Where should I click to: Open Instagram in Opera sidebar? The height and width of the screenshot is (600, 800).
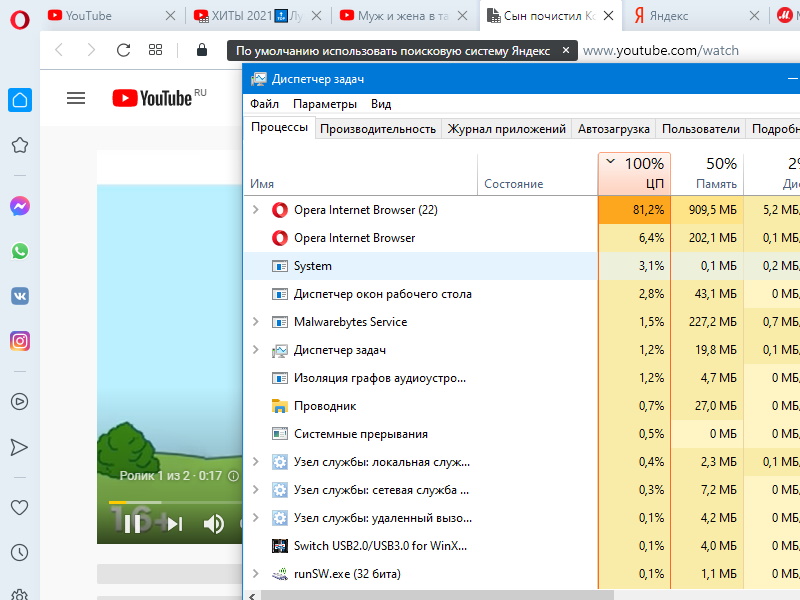pyautogui.click(x=20, y=341)
